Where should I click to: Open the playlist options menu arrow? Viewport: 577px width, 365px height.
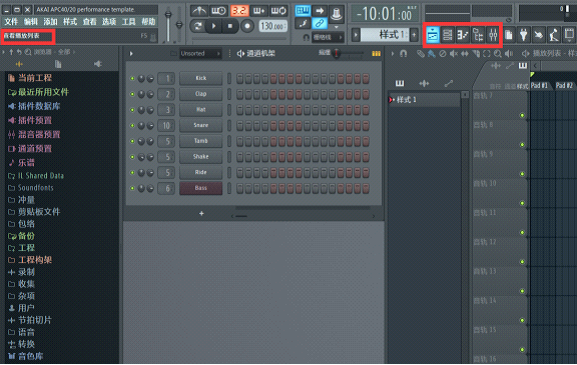pos(393,54)
